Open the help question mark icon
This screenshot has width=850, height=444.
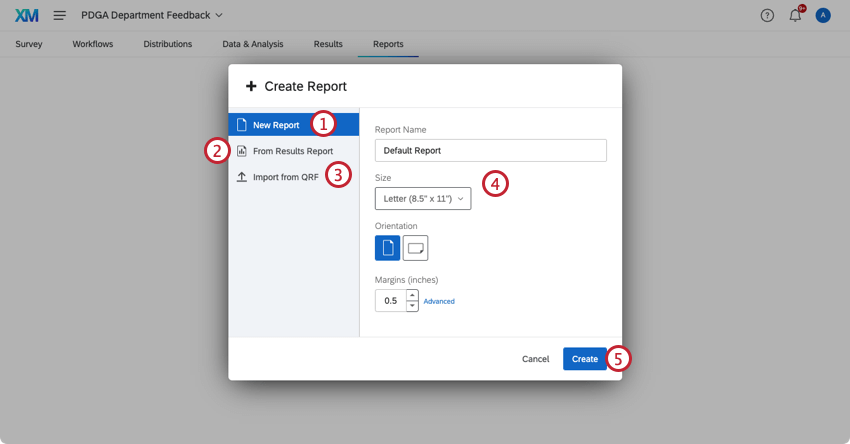[x=767, y=15]
